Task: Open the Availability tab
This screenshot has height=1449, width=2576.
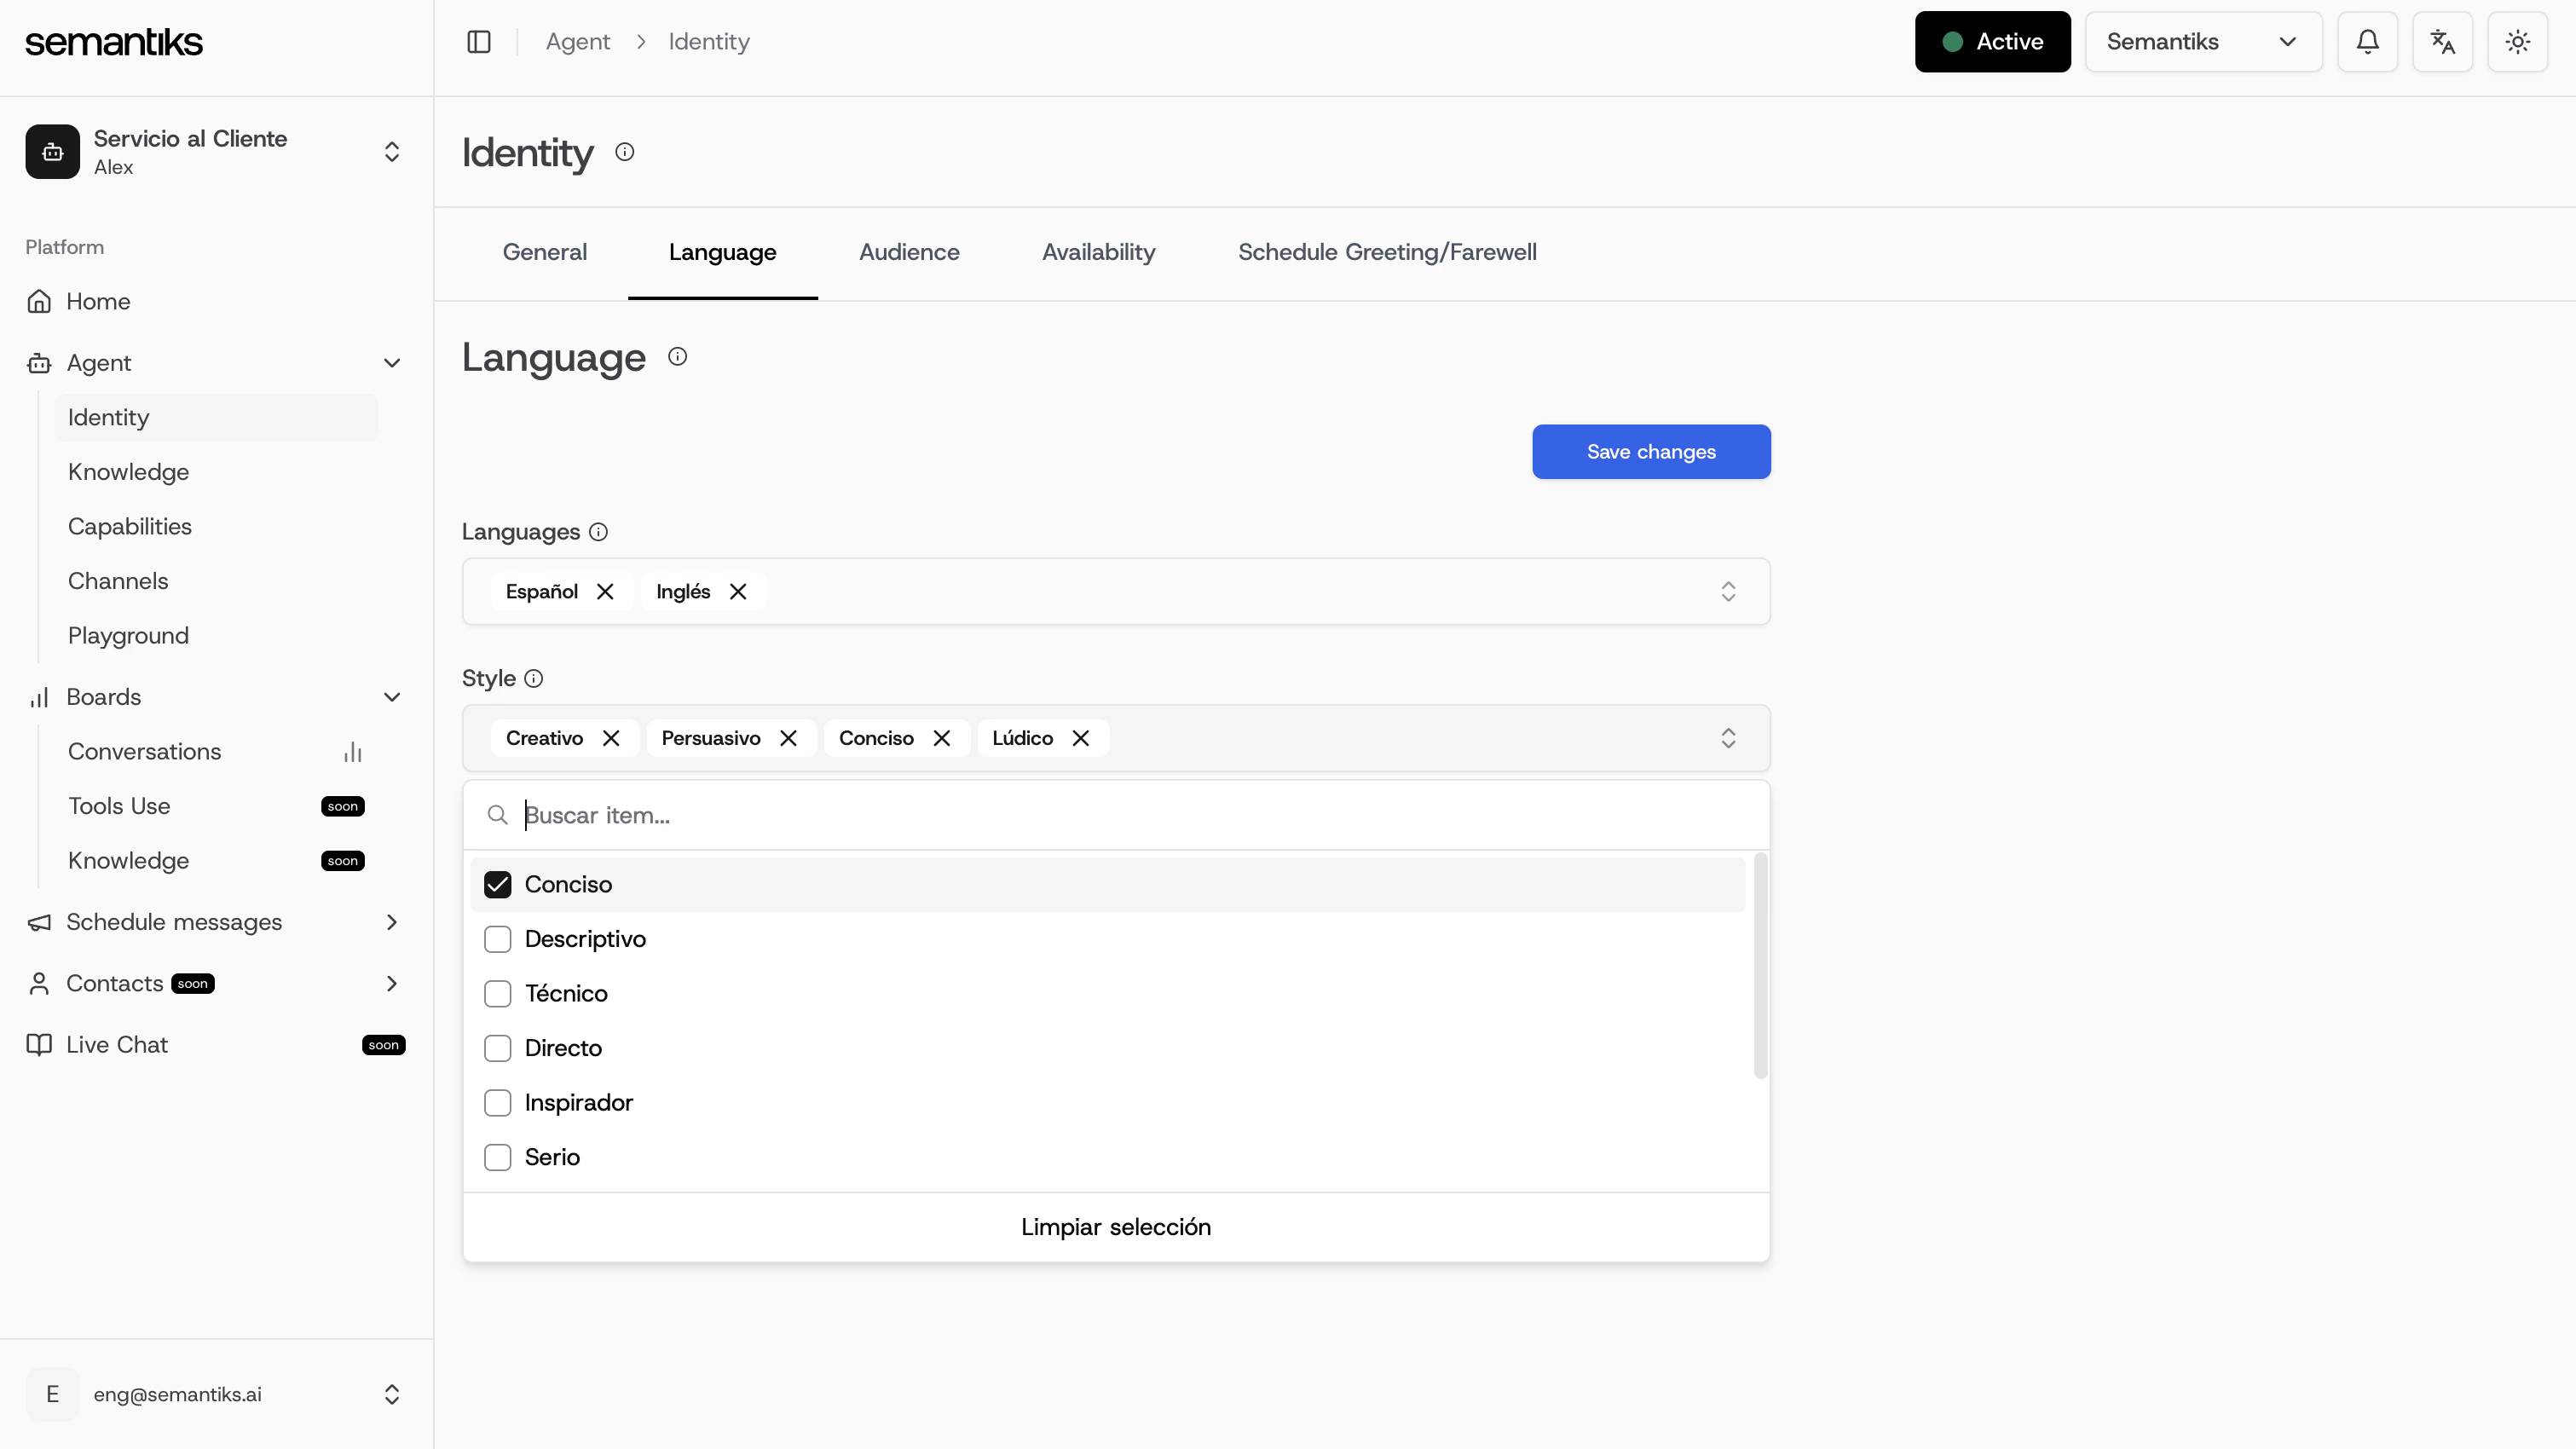Action: (x=1098, y=252)
